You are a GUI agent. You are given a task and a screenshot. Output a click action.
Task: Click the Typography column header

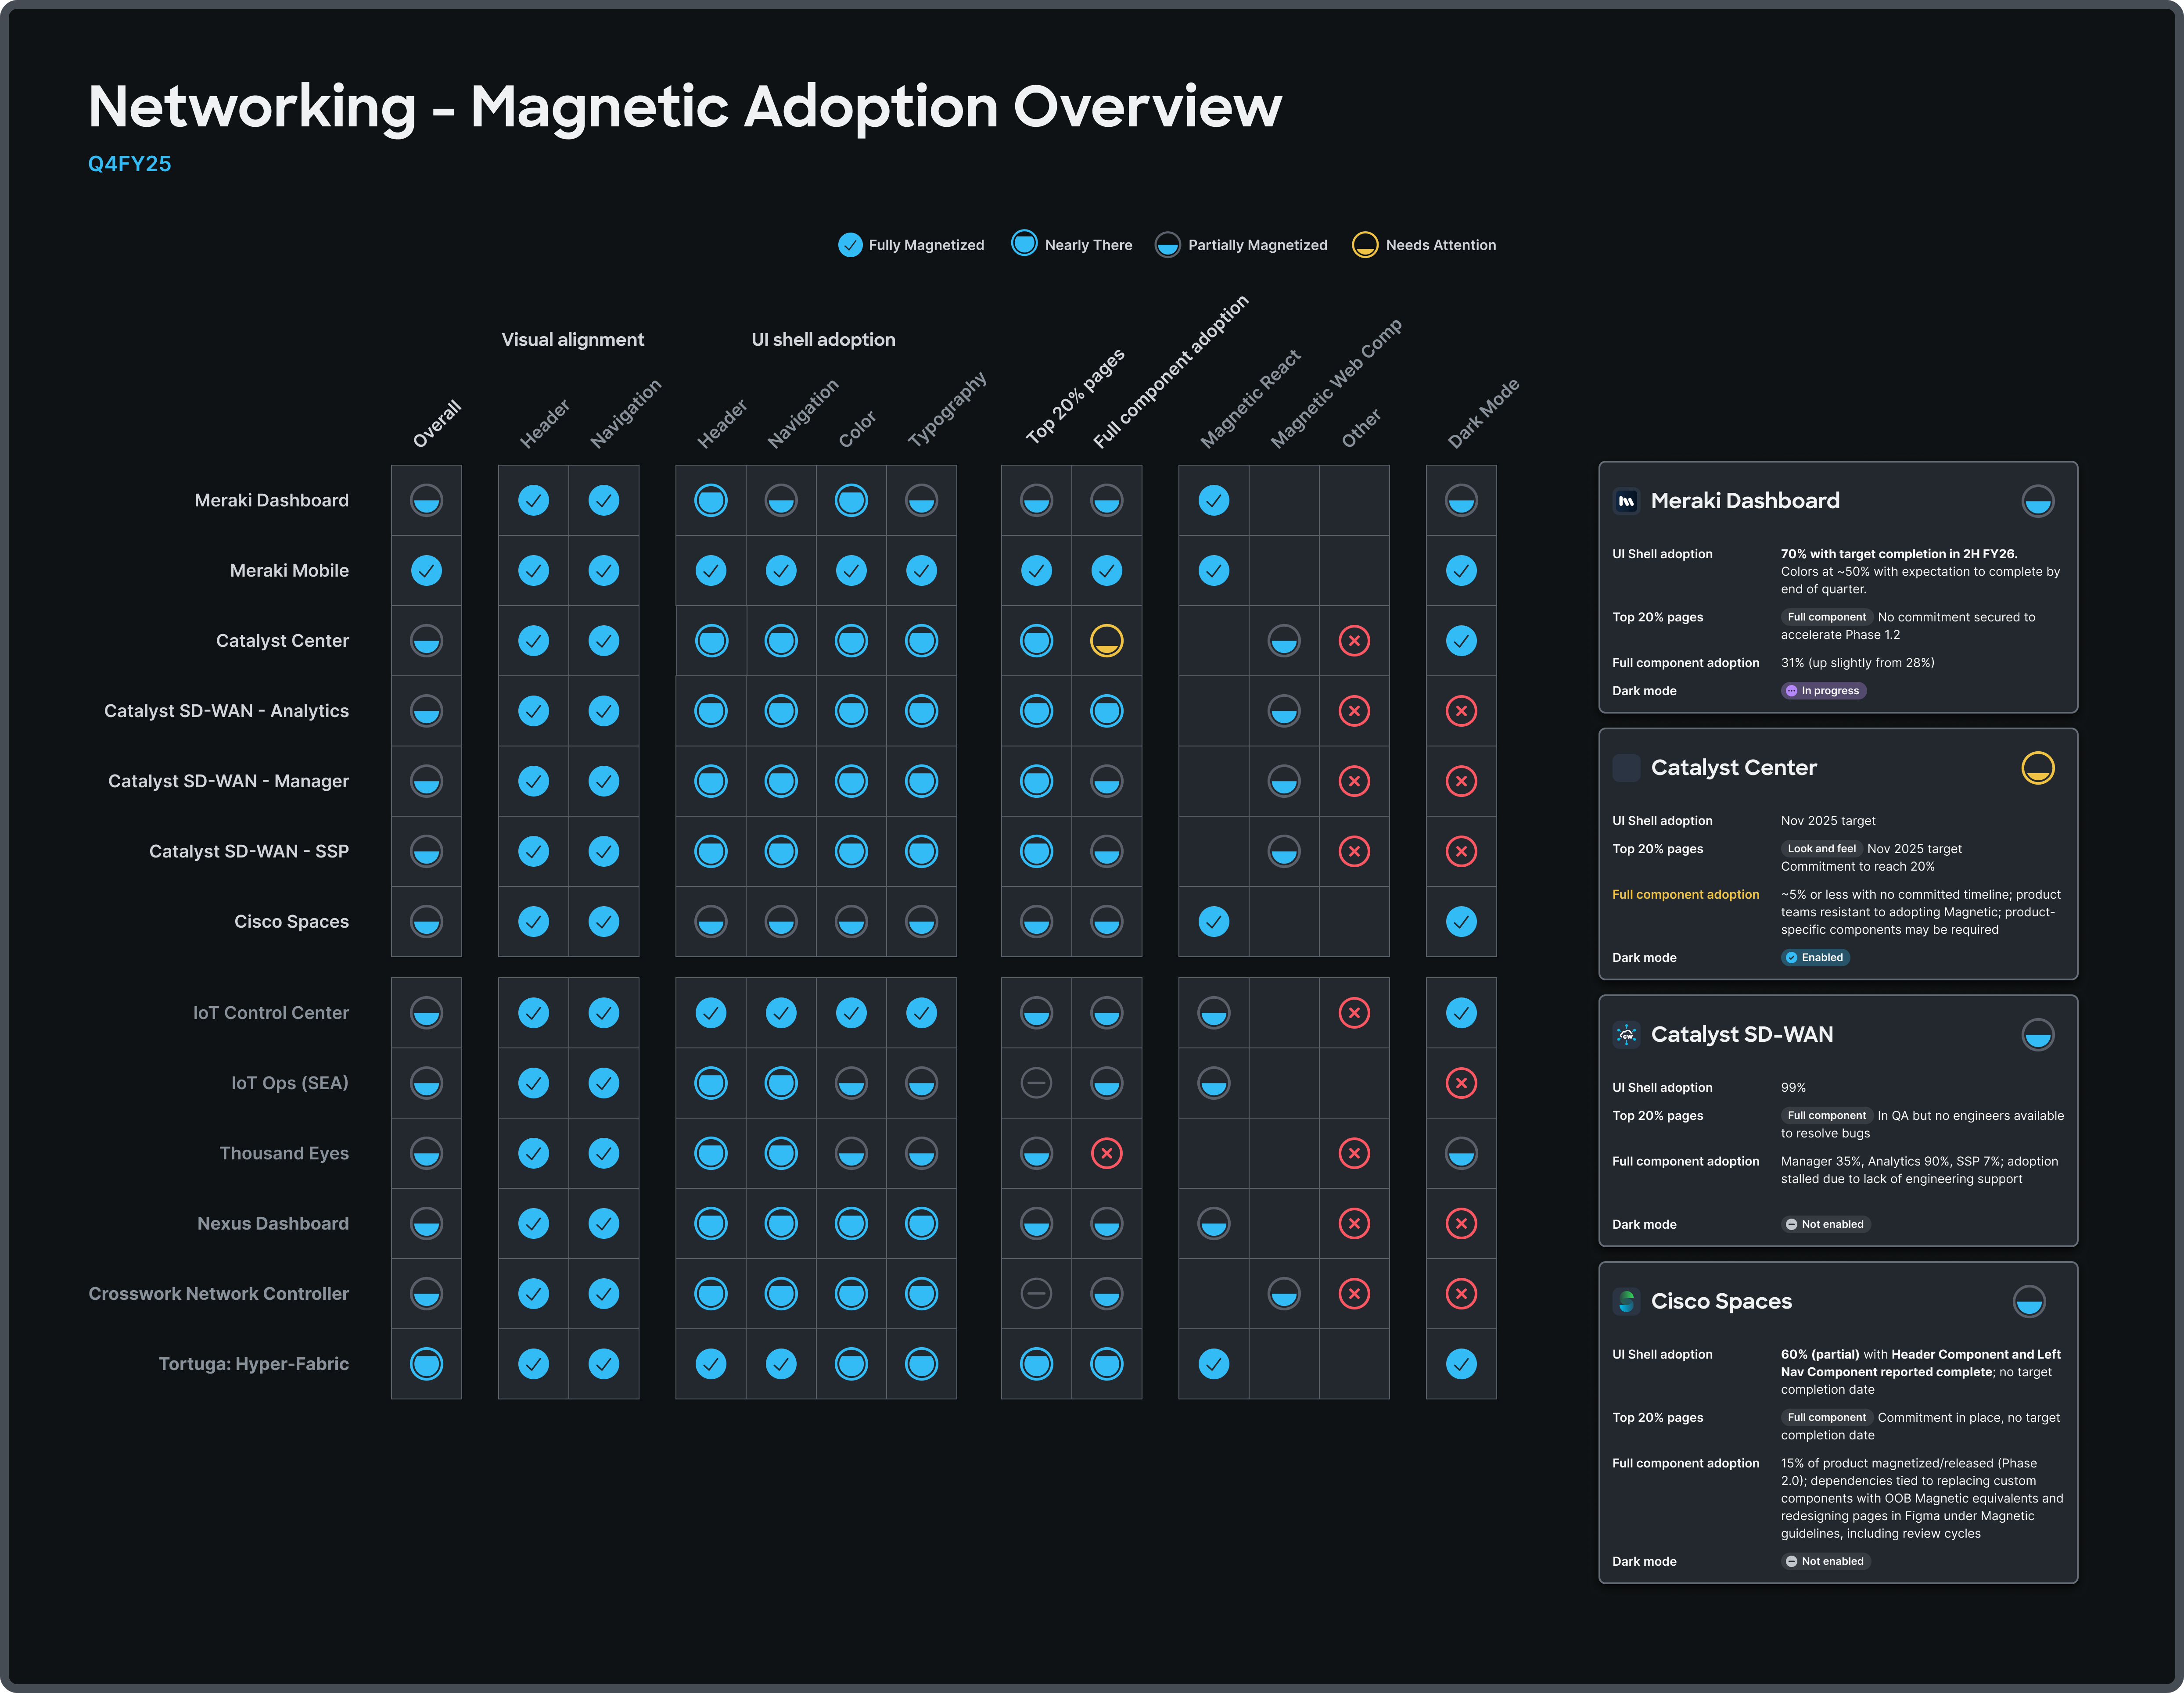pyautogui.click(x=947, y=409)
